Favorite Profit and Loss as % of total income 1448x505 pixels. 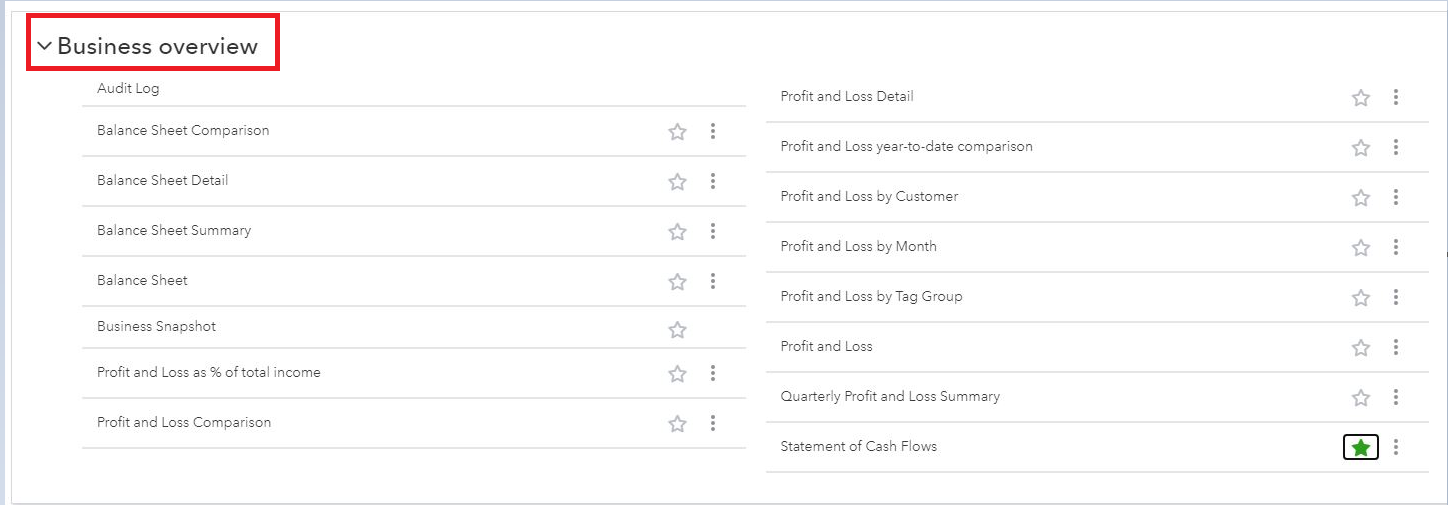tap(677, 374)
